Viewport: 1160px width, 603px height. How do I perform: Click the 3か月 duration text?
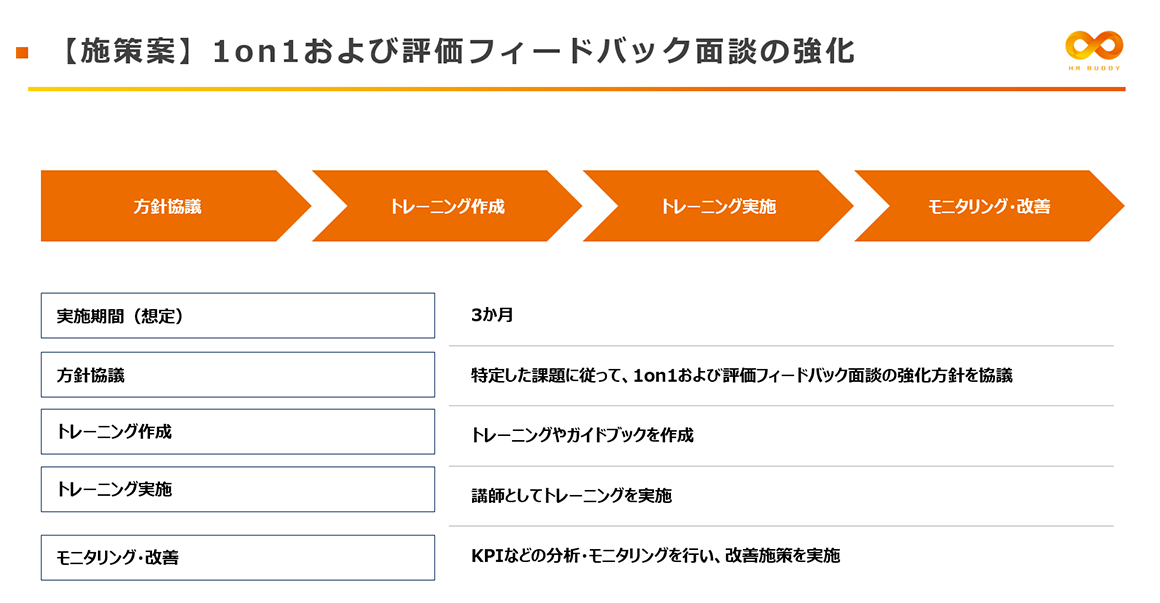492,315
